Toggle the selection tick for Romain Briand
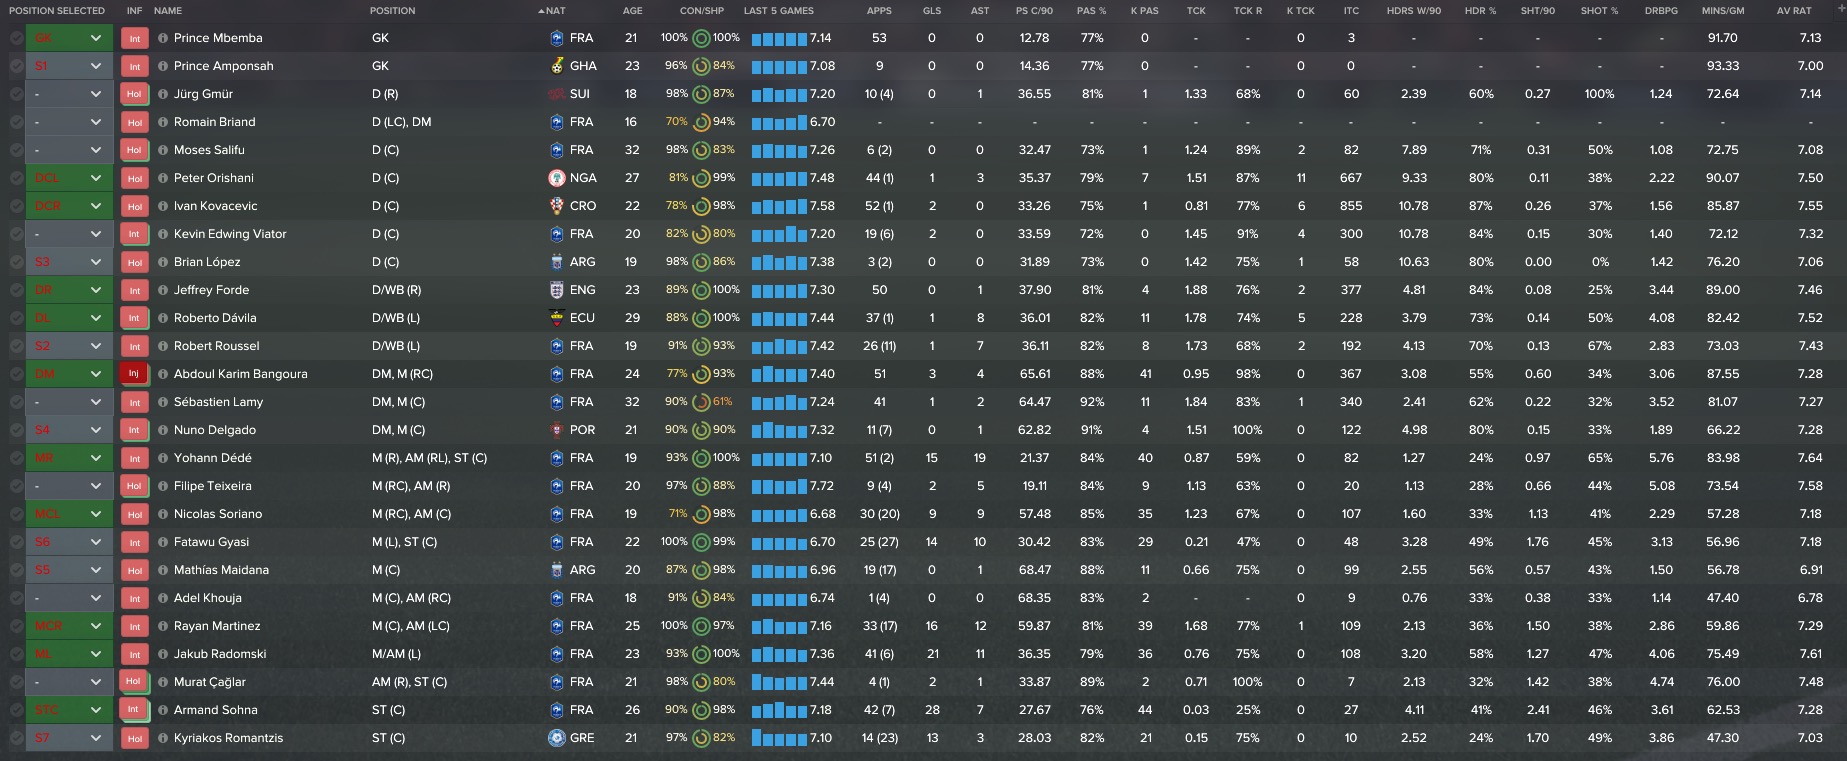 click(16, 122)
